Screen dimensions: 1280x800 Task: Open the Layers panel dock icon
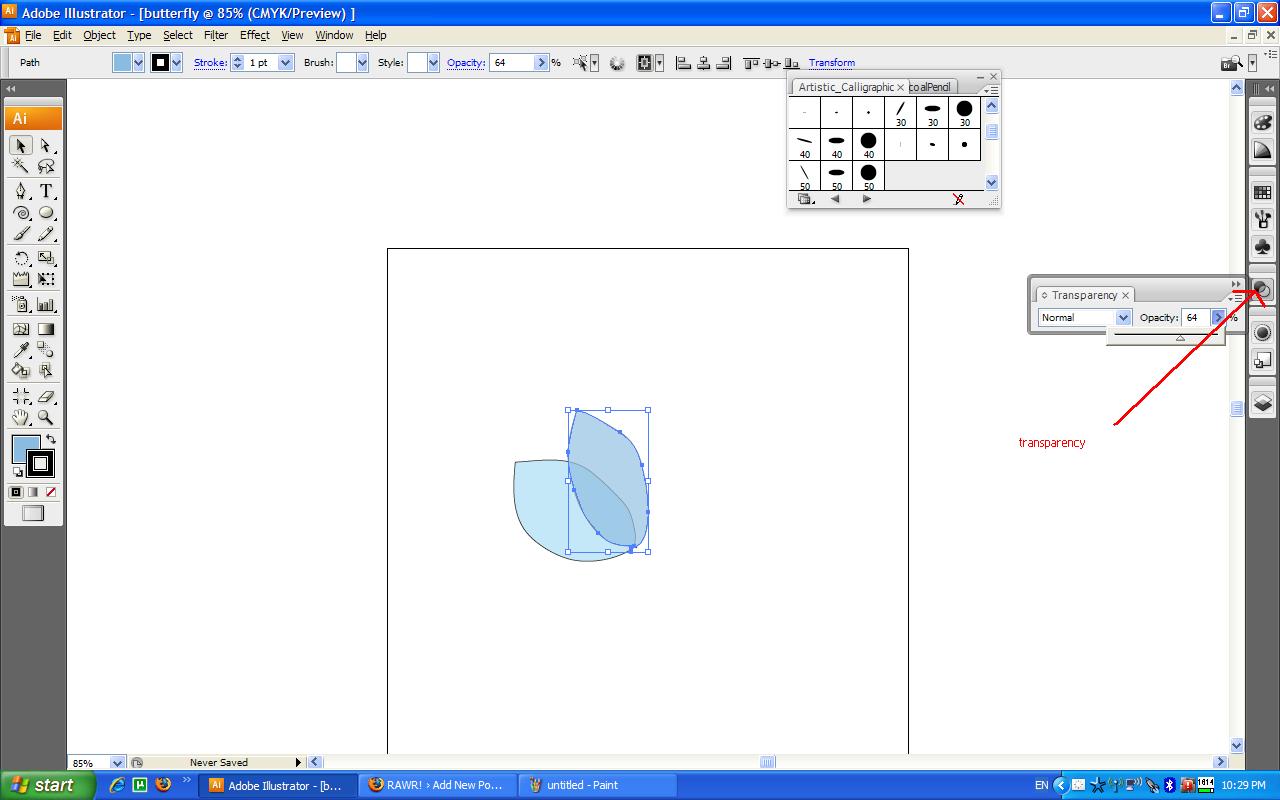[x=1262, y=403]
